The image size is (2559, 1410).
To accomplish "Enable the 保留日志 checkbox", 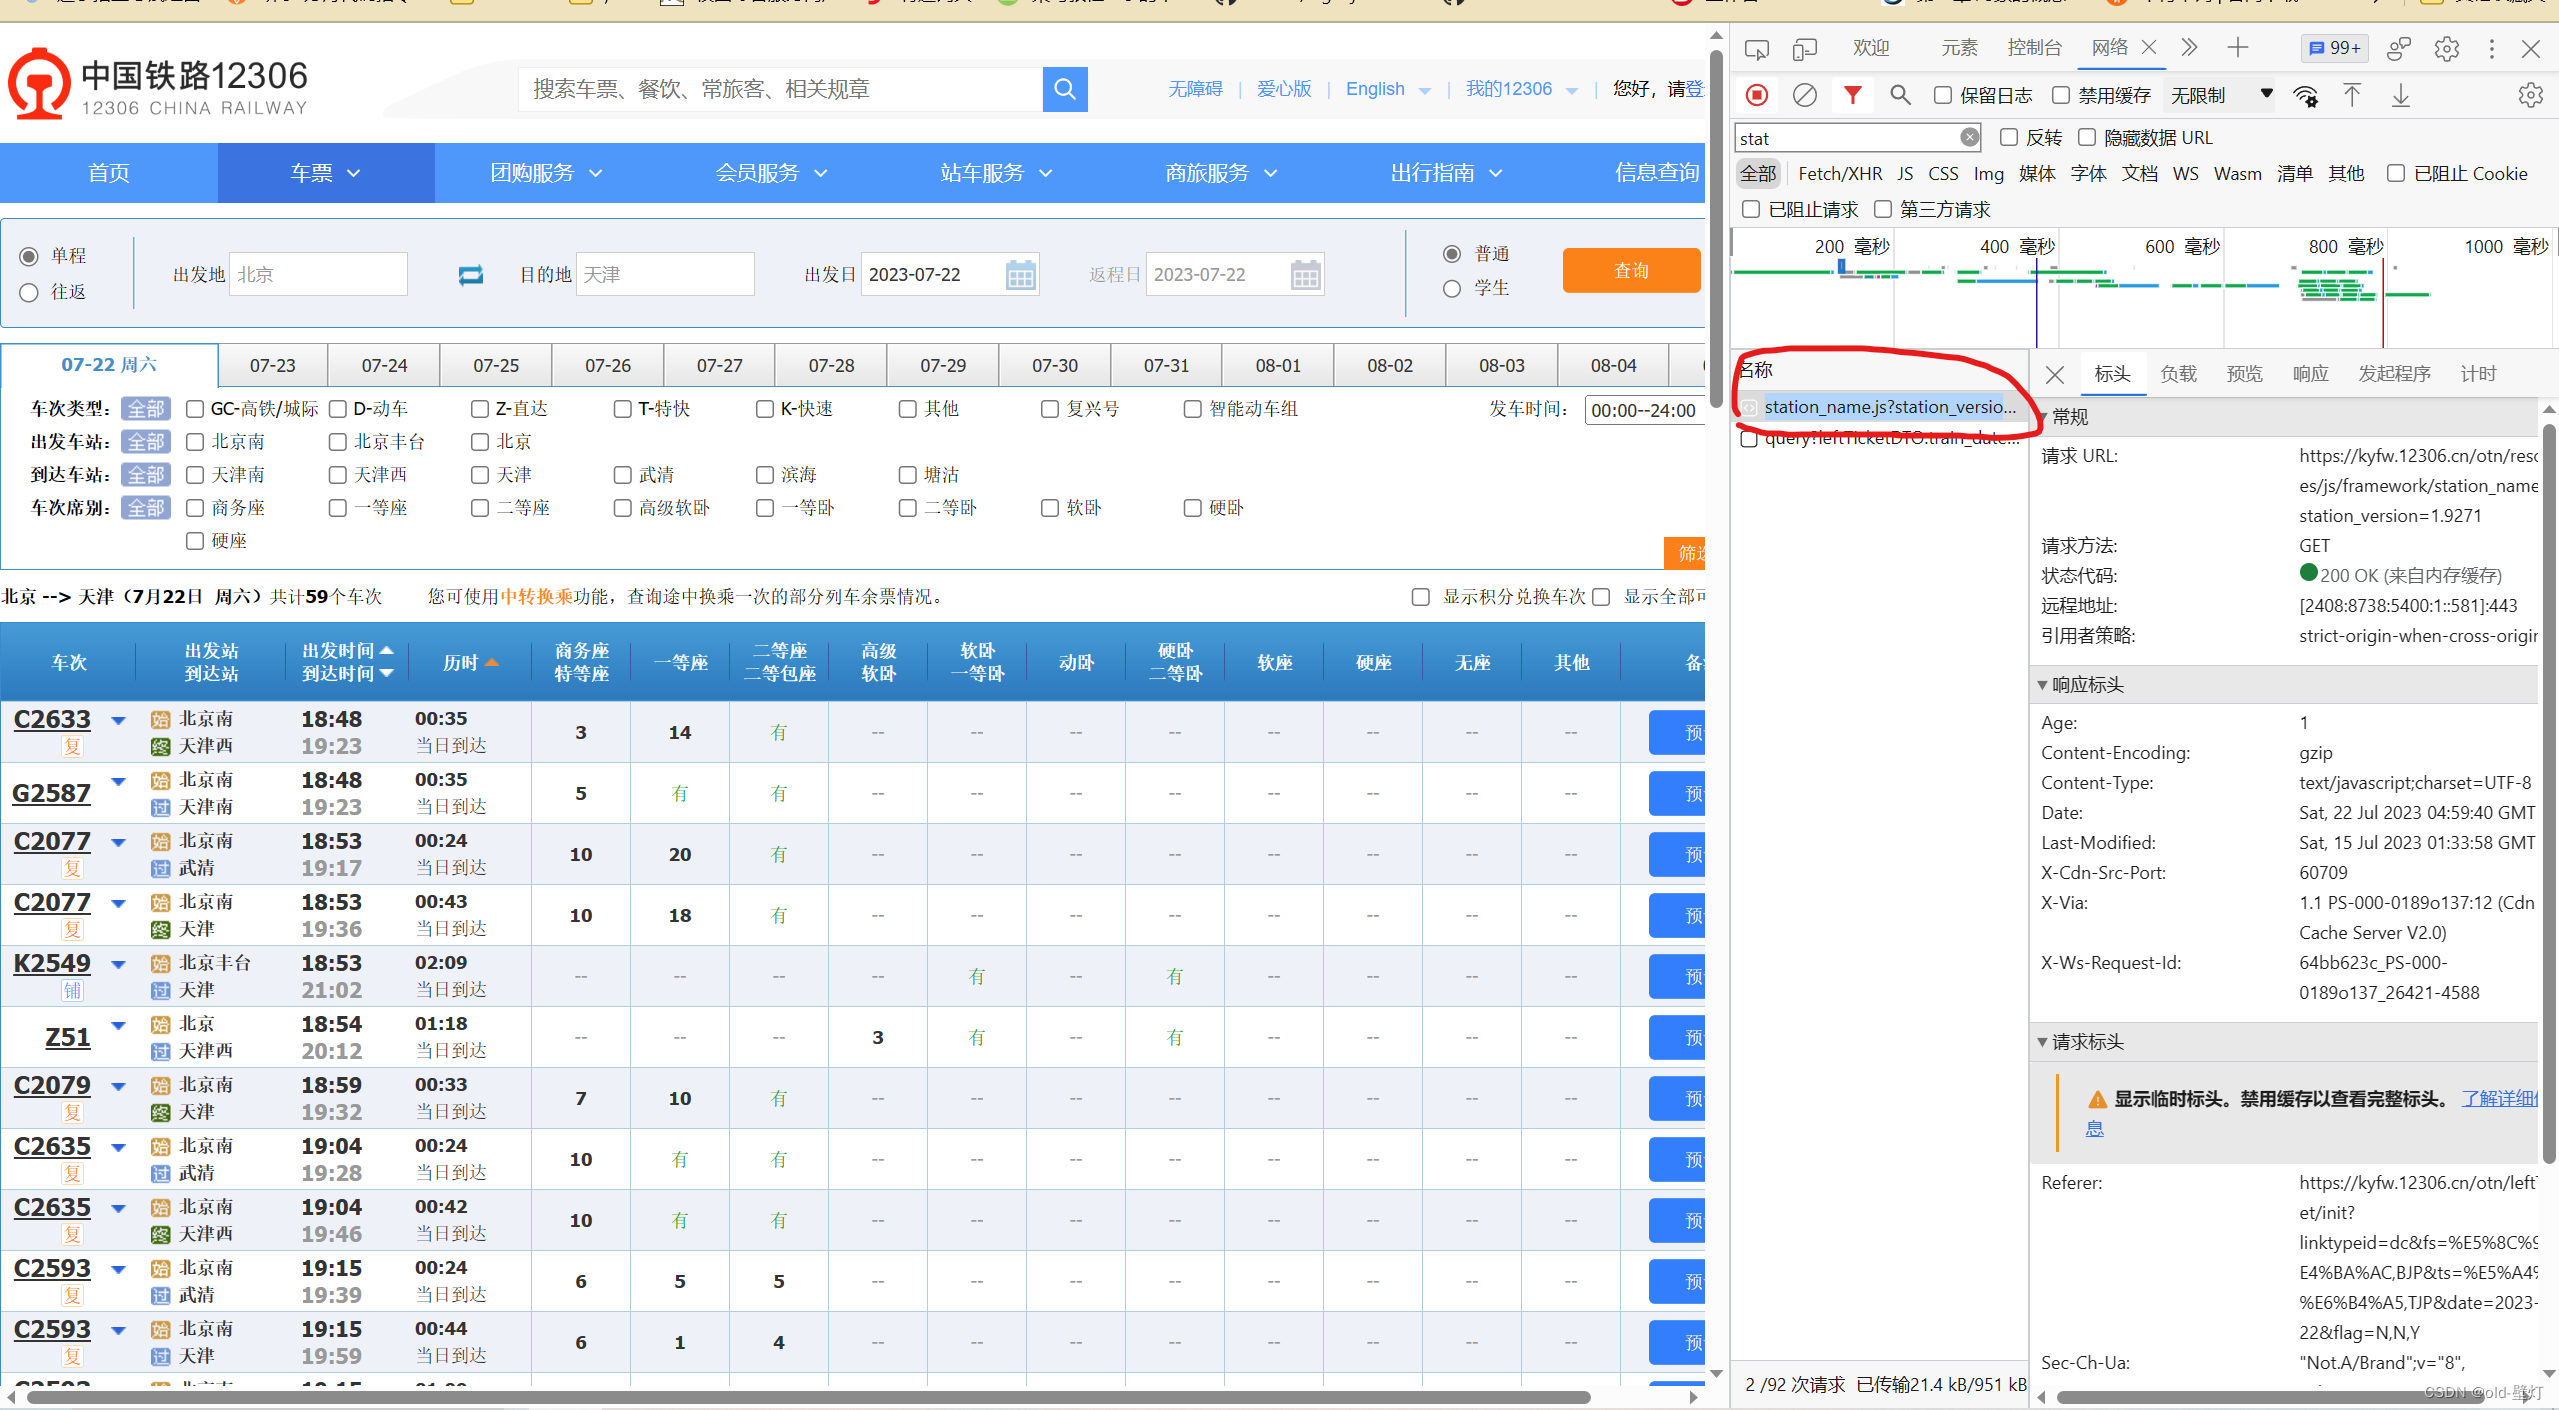I will (1943, 95).
